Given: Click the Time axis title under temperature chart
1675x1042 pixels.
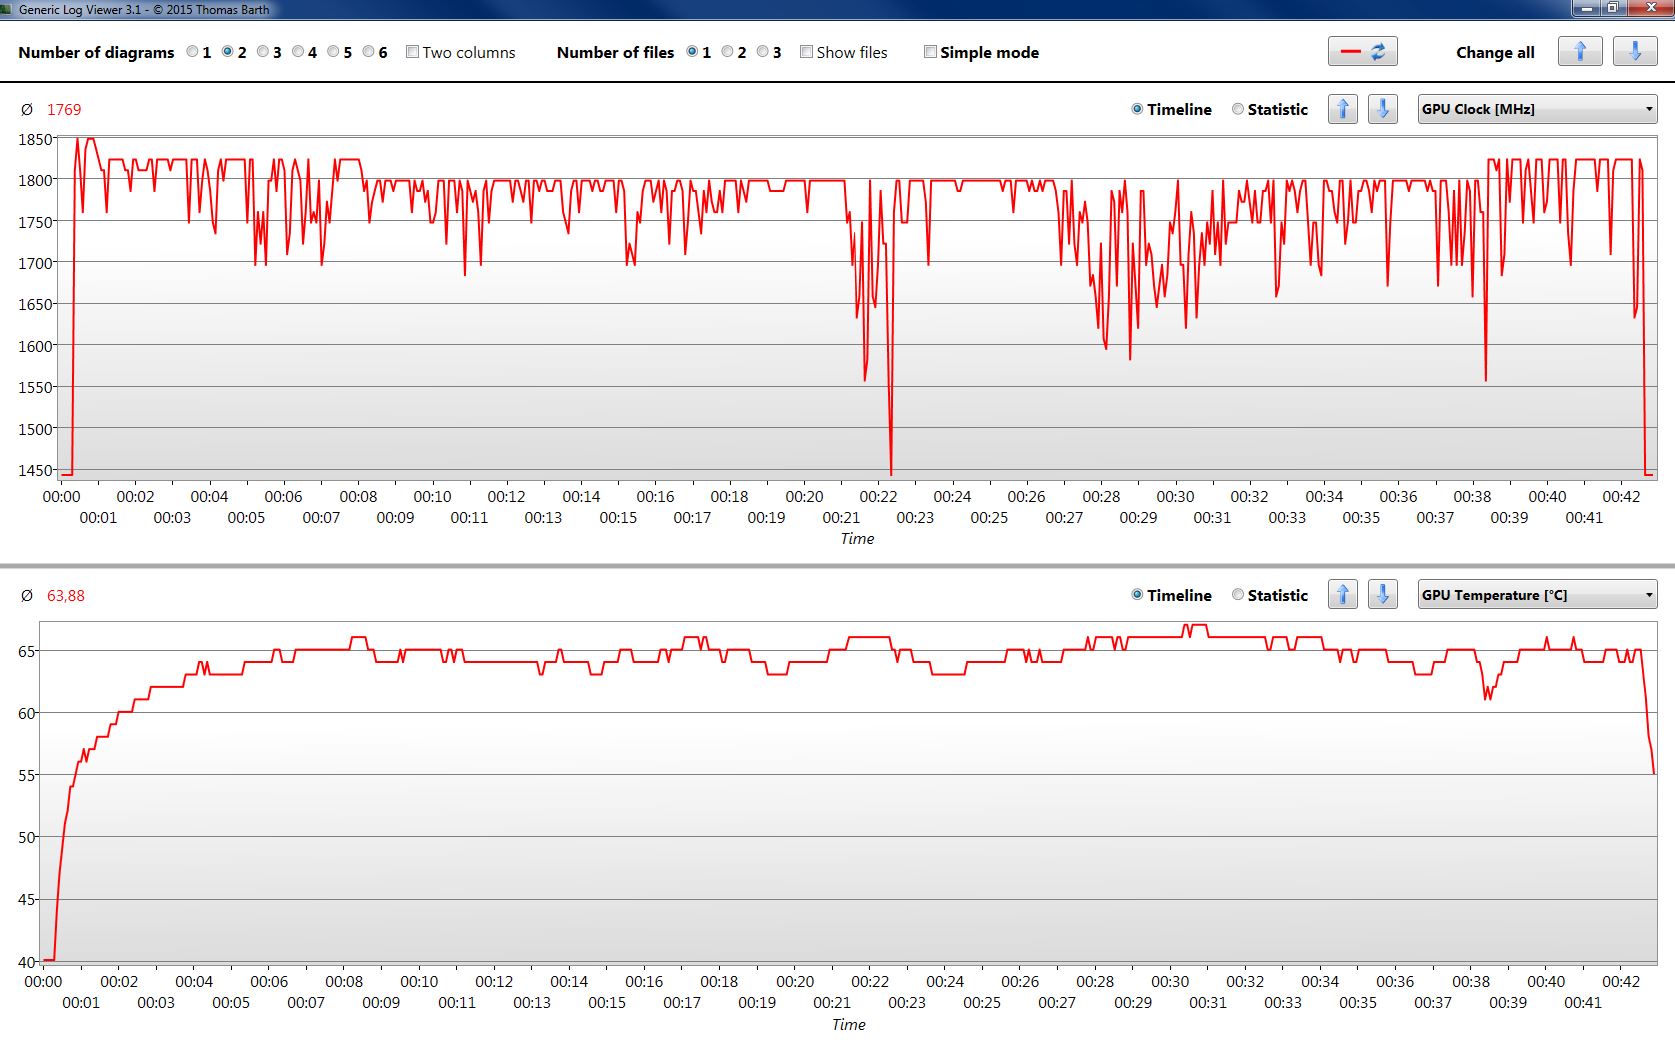Looking at the screenshot, I should (849, 1024).
